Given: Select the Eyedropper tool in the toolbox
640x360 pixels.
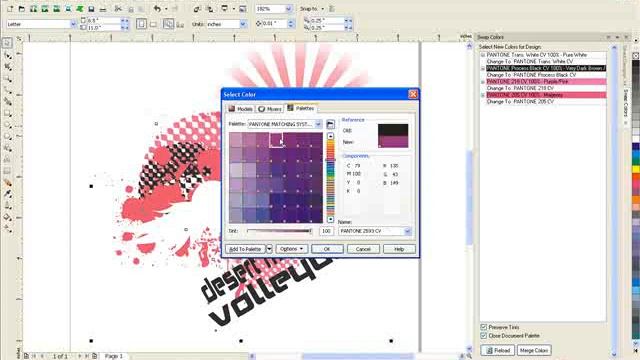Looking at the screenshot, I should pos(7,194).
